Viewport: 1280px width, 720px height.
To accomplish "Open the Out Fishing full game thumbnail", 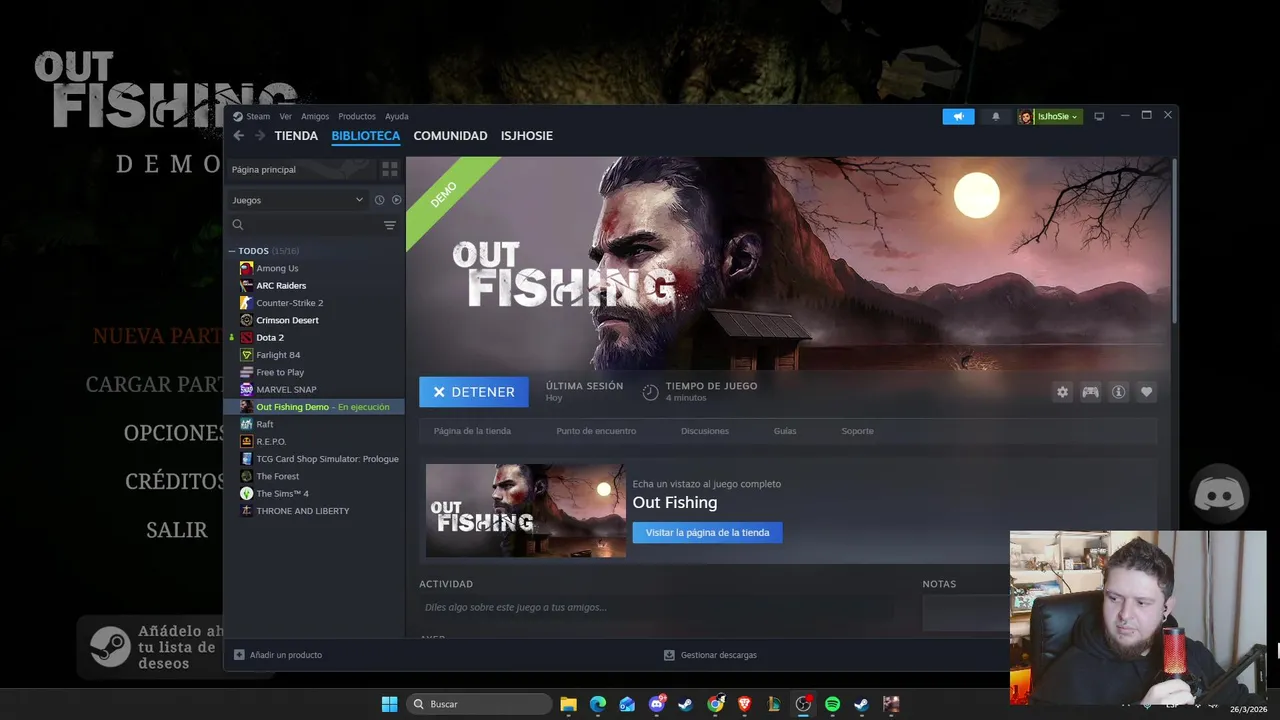I will click(525, 510).
